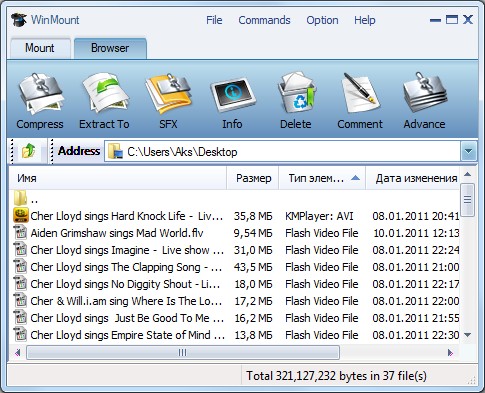Click the horizontal scrollbar thumb
485x393 pixels.
[x=183, y=352]
